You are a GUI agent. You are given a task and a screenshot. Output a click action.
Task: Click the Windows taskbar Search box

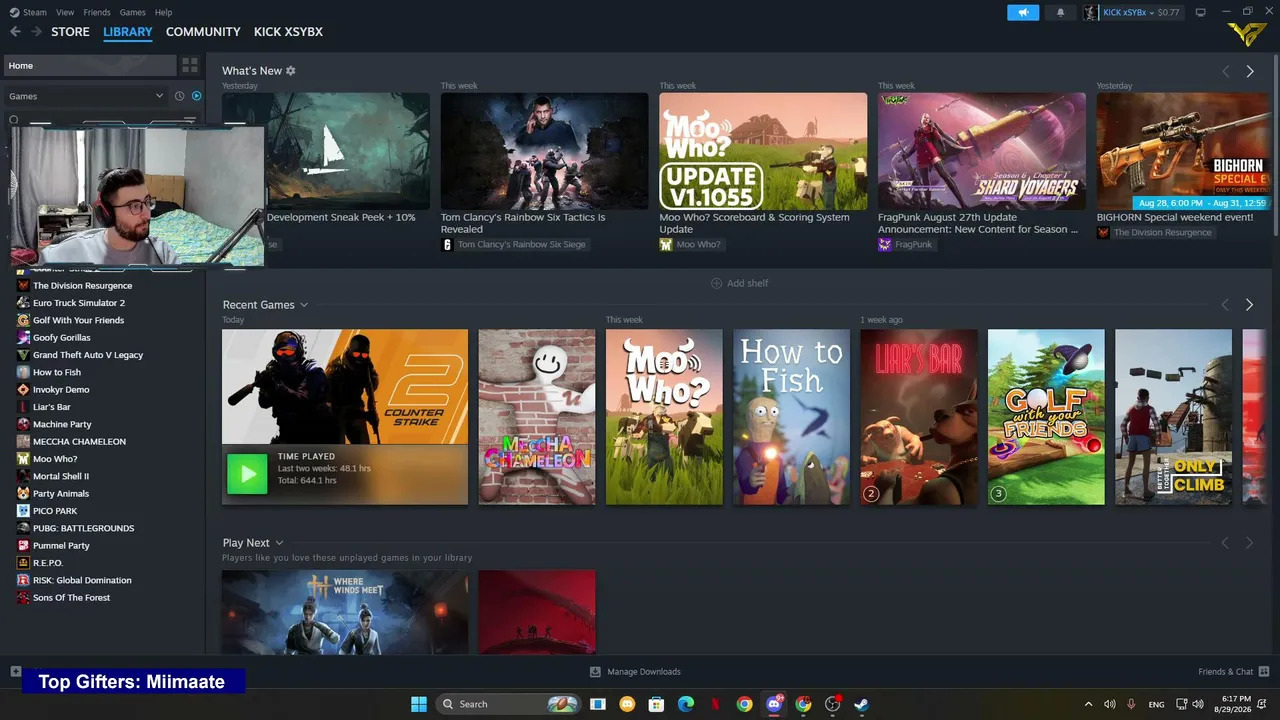pyautogui.click(x=510, y=704)
